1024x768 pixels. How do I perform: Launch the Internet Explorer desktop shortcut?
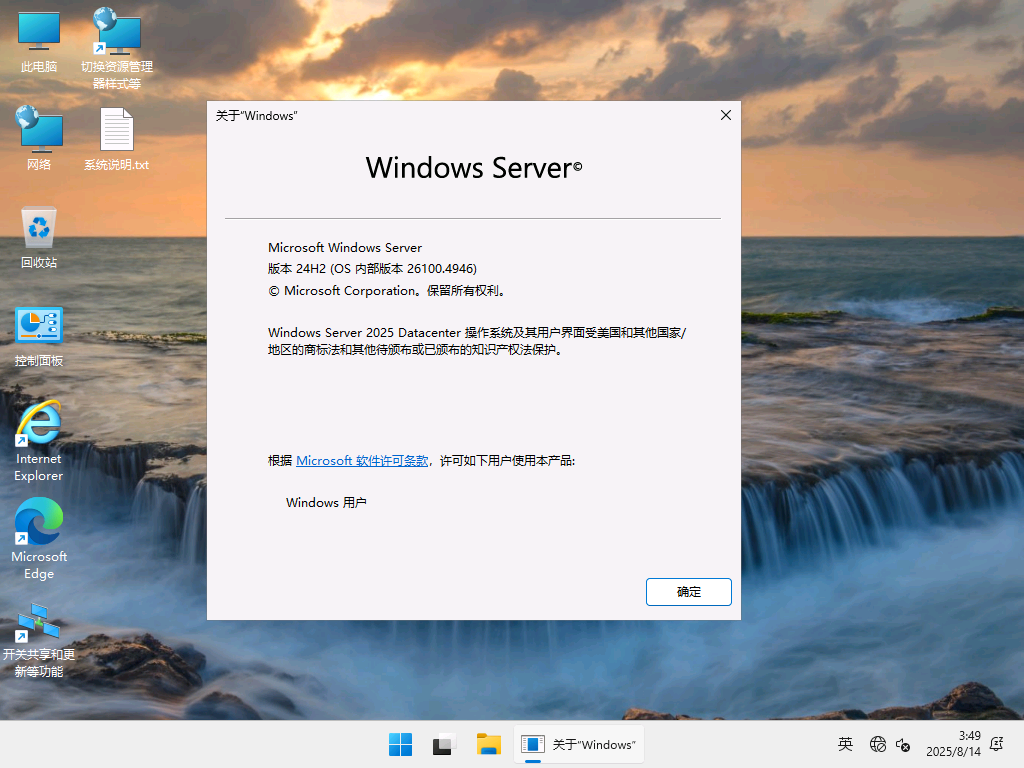tap(39, 441)
